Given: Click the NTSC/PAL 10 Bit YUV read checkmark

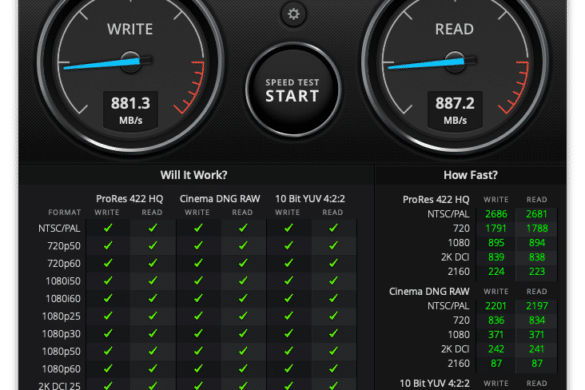Looking at the screenshot, I should 334,228.
